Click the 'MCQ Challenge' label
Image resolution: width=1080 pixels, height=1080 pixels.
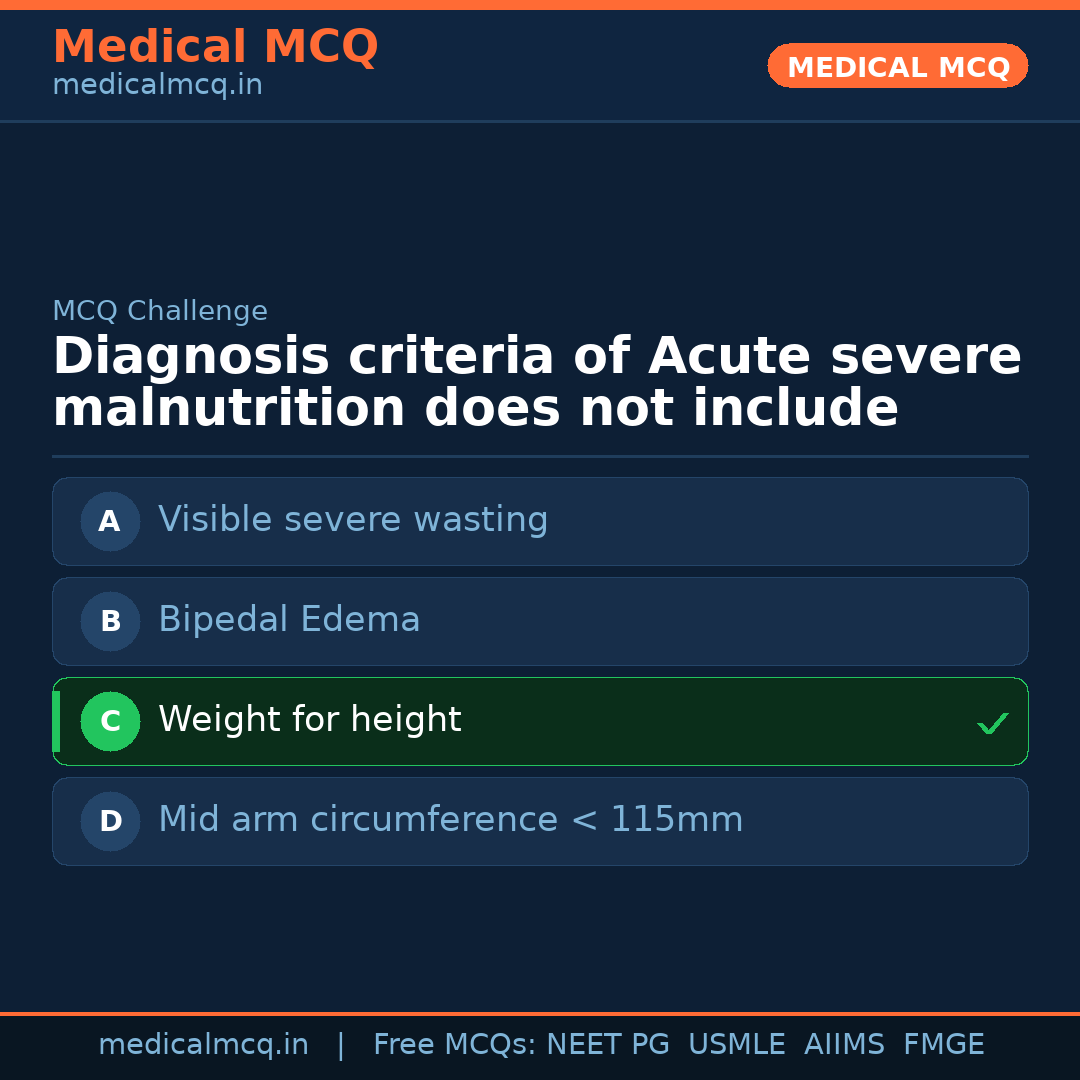(x=160, y=312)
